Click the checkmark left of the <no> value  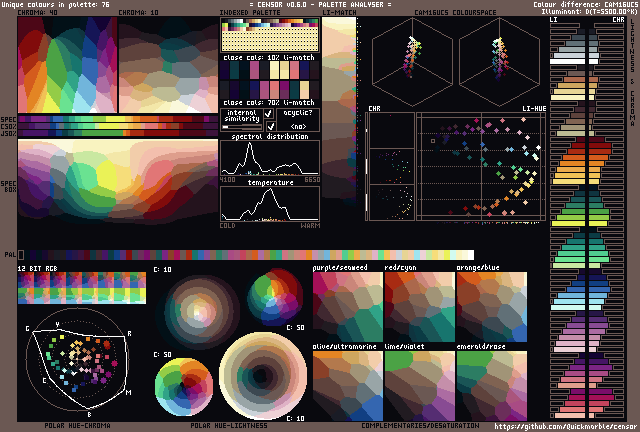pos(270,127)
